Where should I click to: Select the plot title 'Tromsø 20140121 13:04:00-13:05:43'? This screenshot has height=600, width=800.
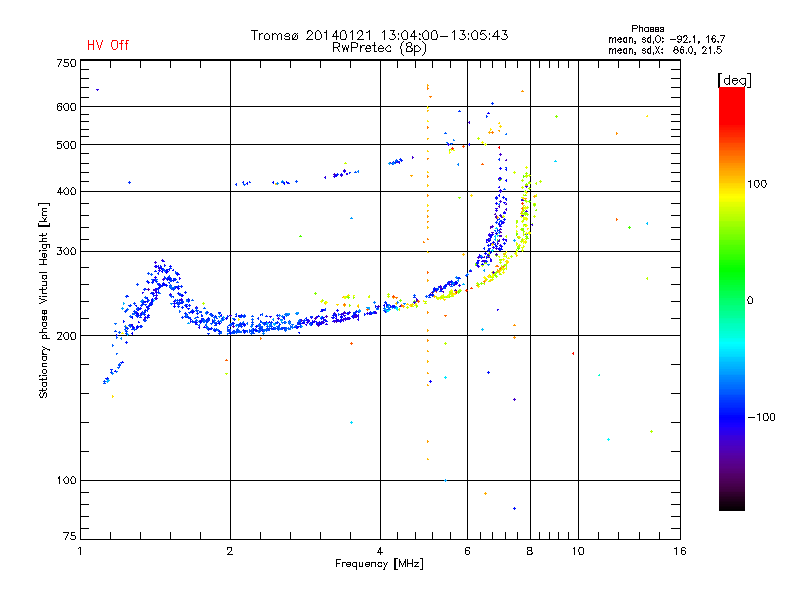click(379, 35)
